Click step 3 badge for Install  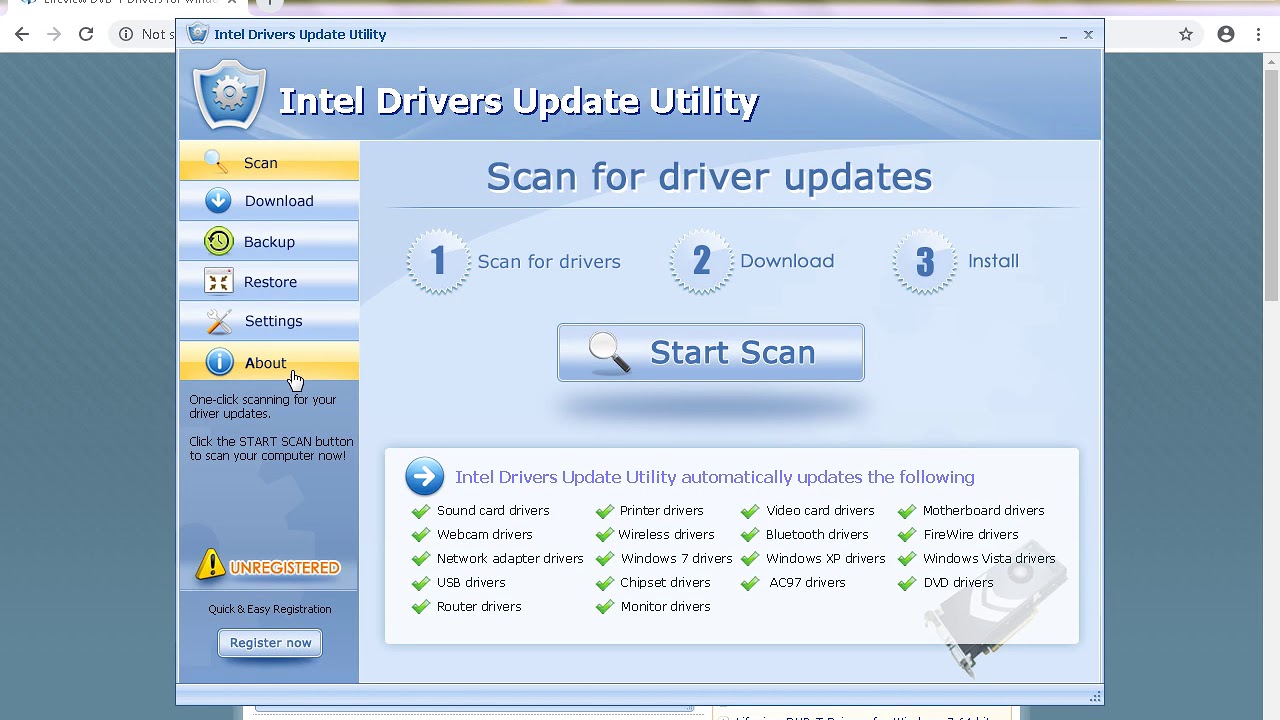(x=924, y=261)
